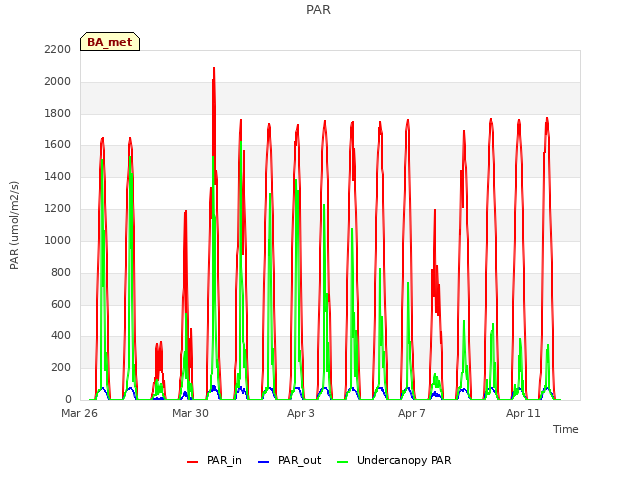Viewport: 640px width, 480px height.
Task: Click the 400 y-axis tick label
Action: [x=61, y=336]
